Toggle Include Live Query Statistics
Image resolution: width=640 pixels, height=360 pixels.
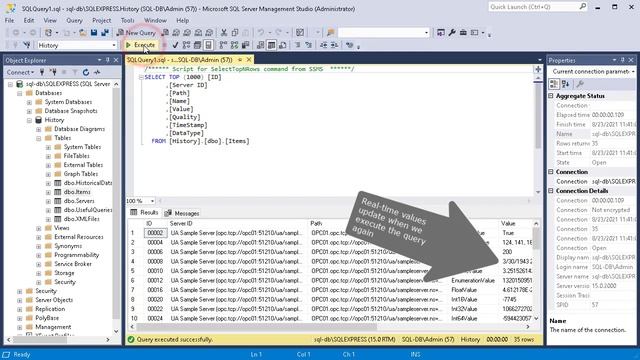[234, 45]
